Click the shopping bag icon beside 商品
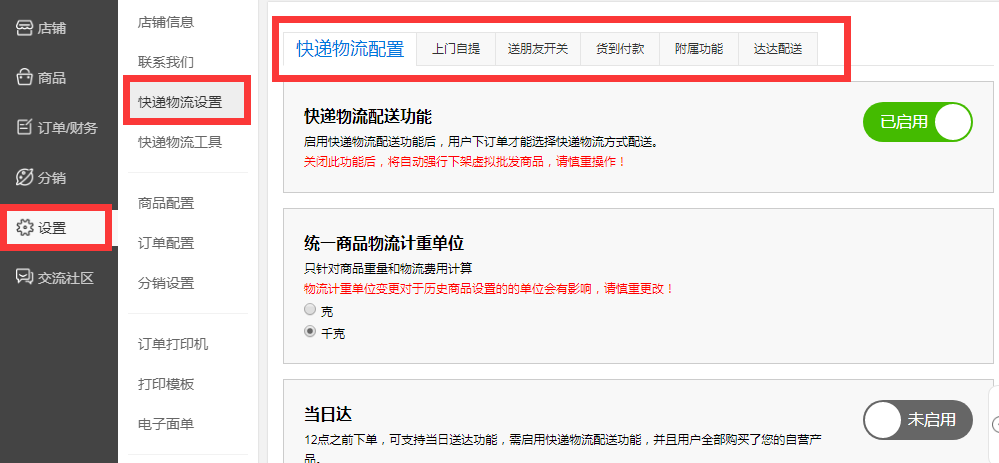The image size is (999, 463). (24, 78)
